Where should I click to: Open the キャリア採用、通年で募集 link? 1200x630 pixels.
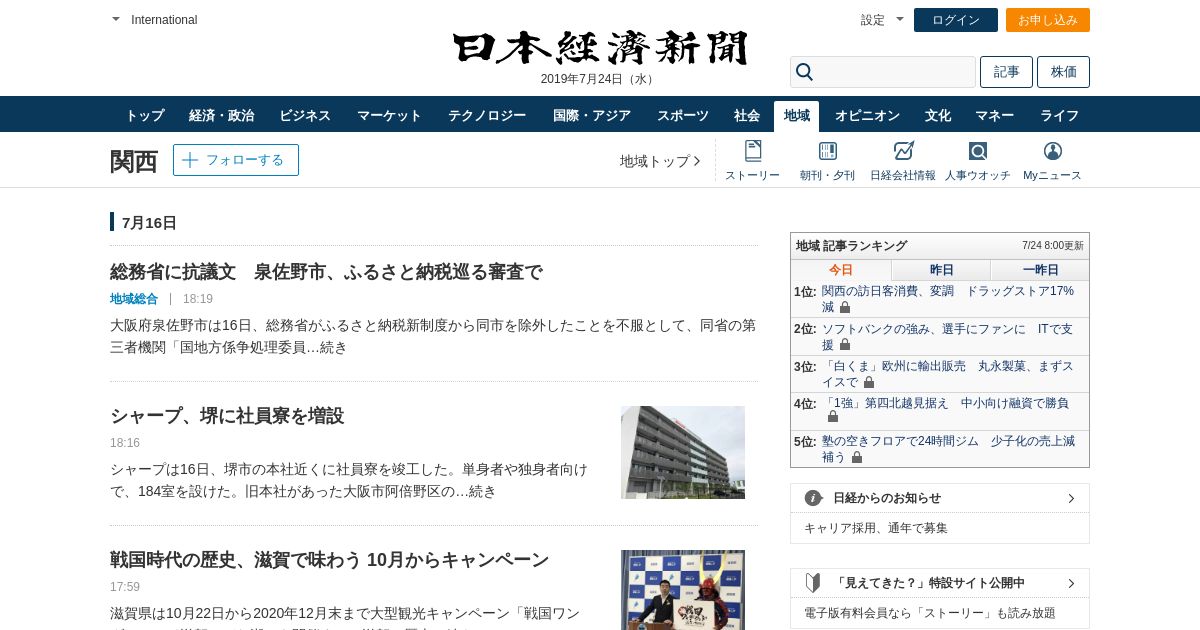coord(876,528)
